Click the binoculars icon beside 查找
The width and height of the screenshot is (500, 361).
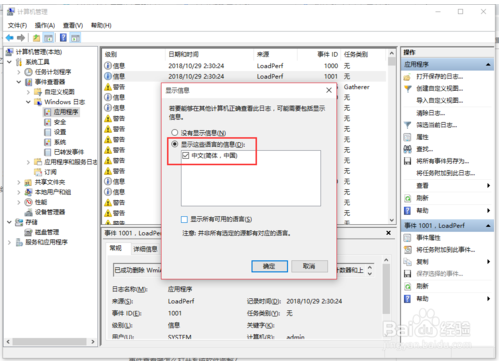(x=407, y=149)
